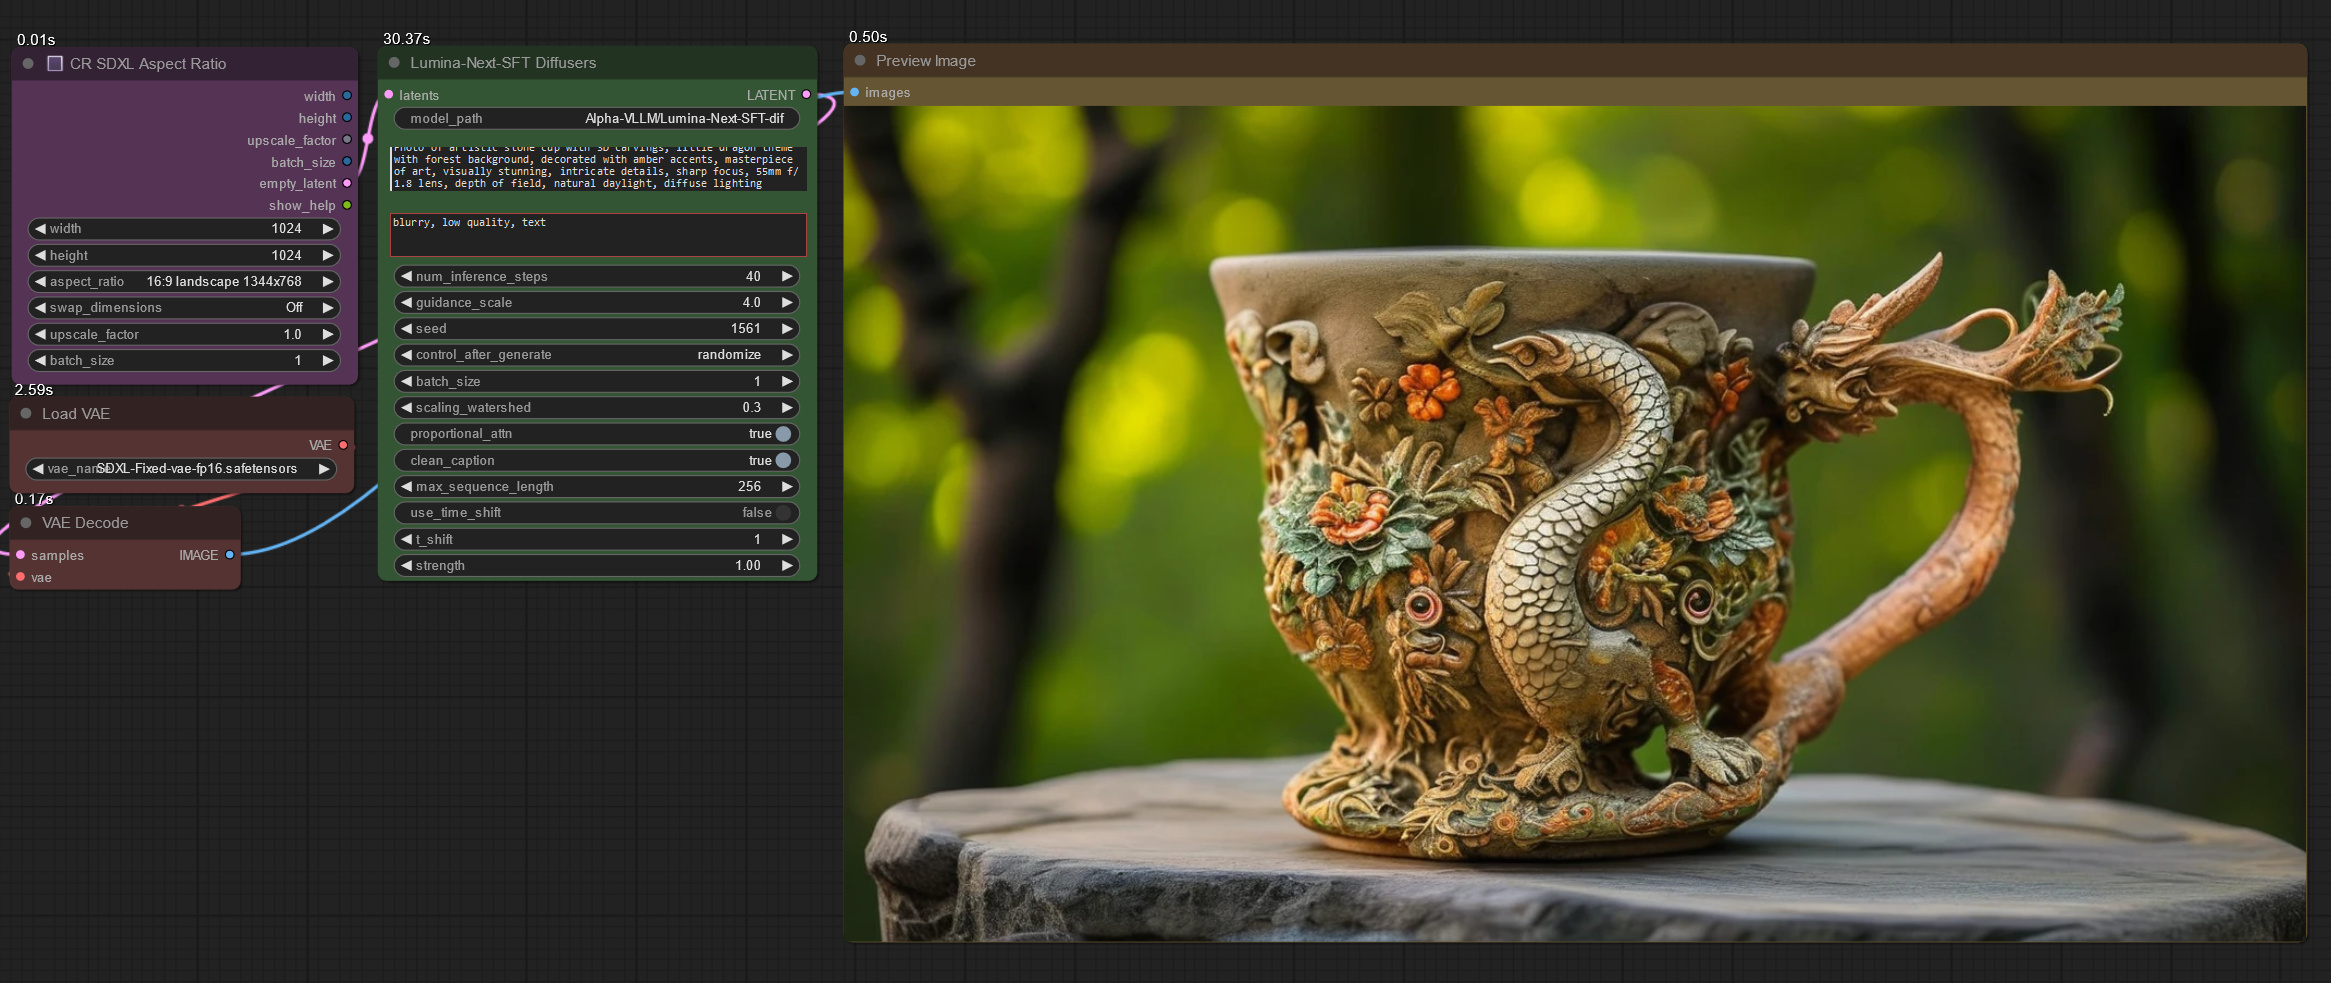The width and height of the screenshot is (2331, 983).
Task: Click the VAE output dot on Load VAE
Action: point(341,445)
